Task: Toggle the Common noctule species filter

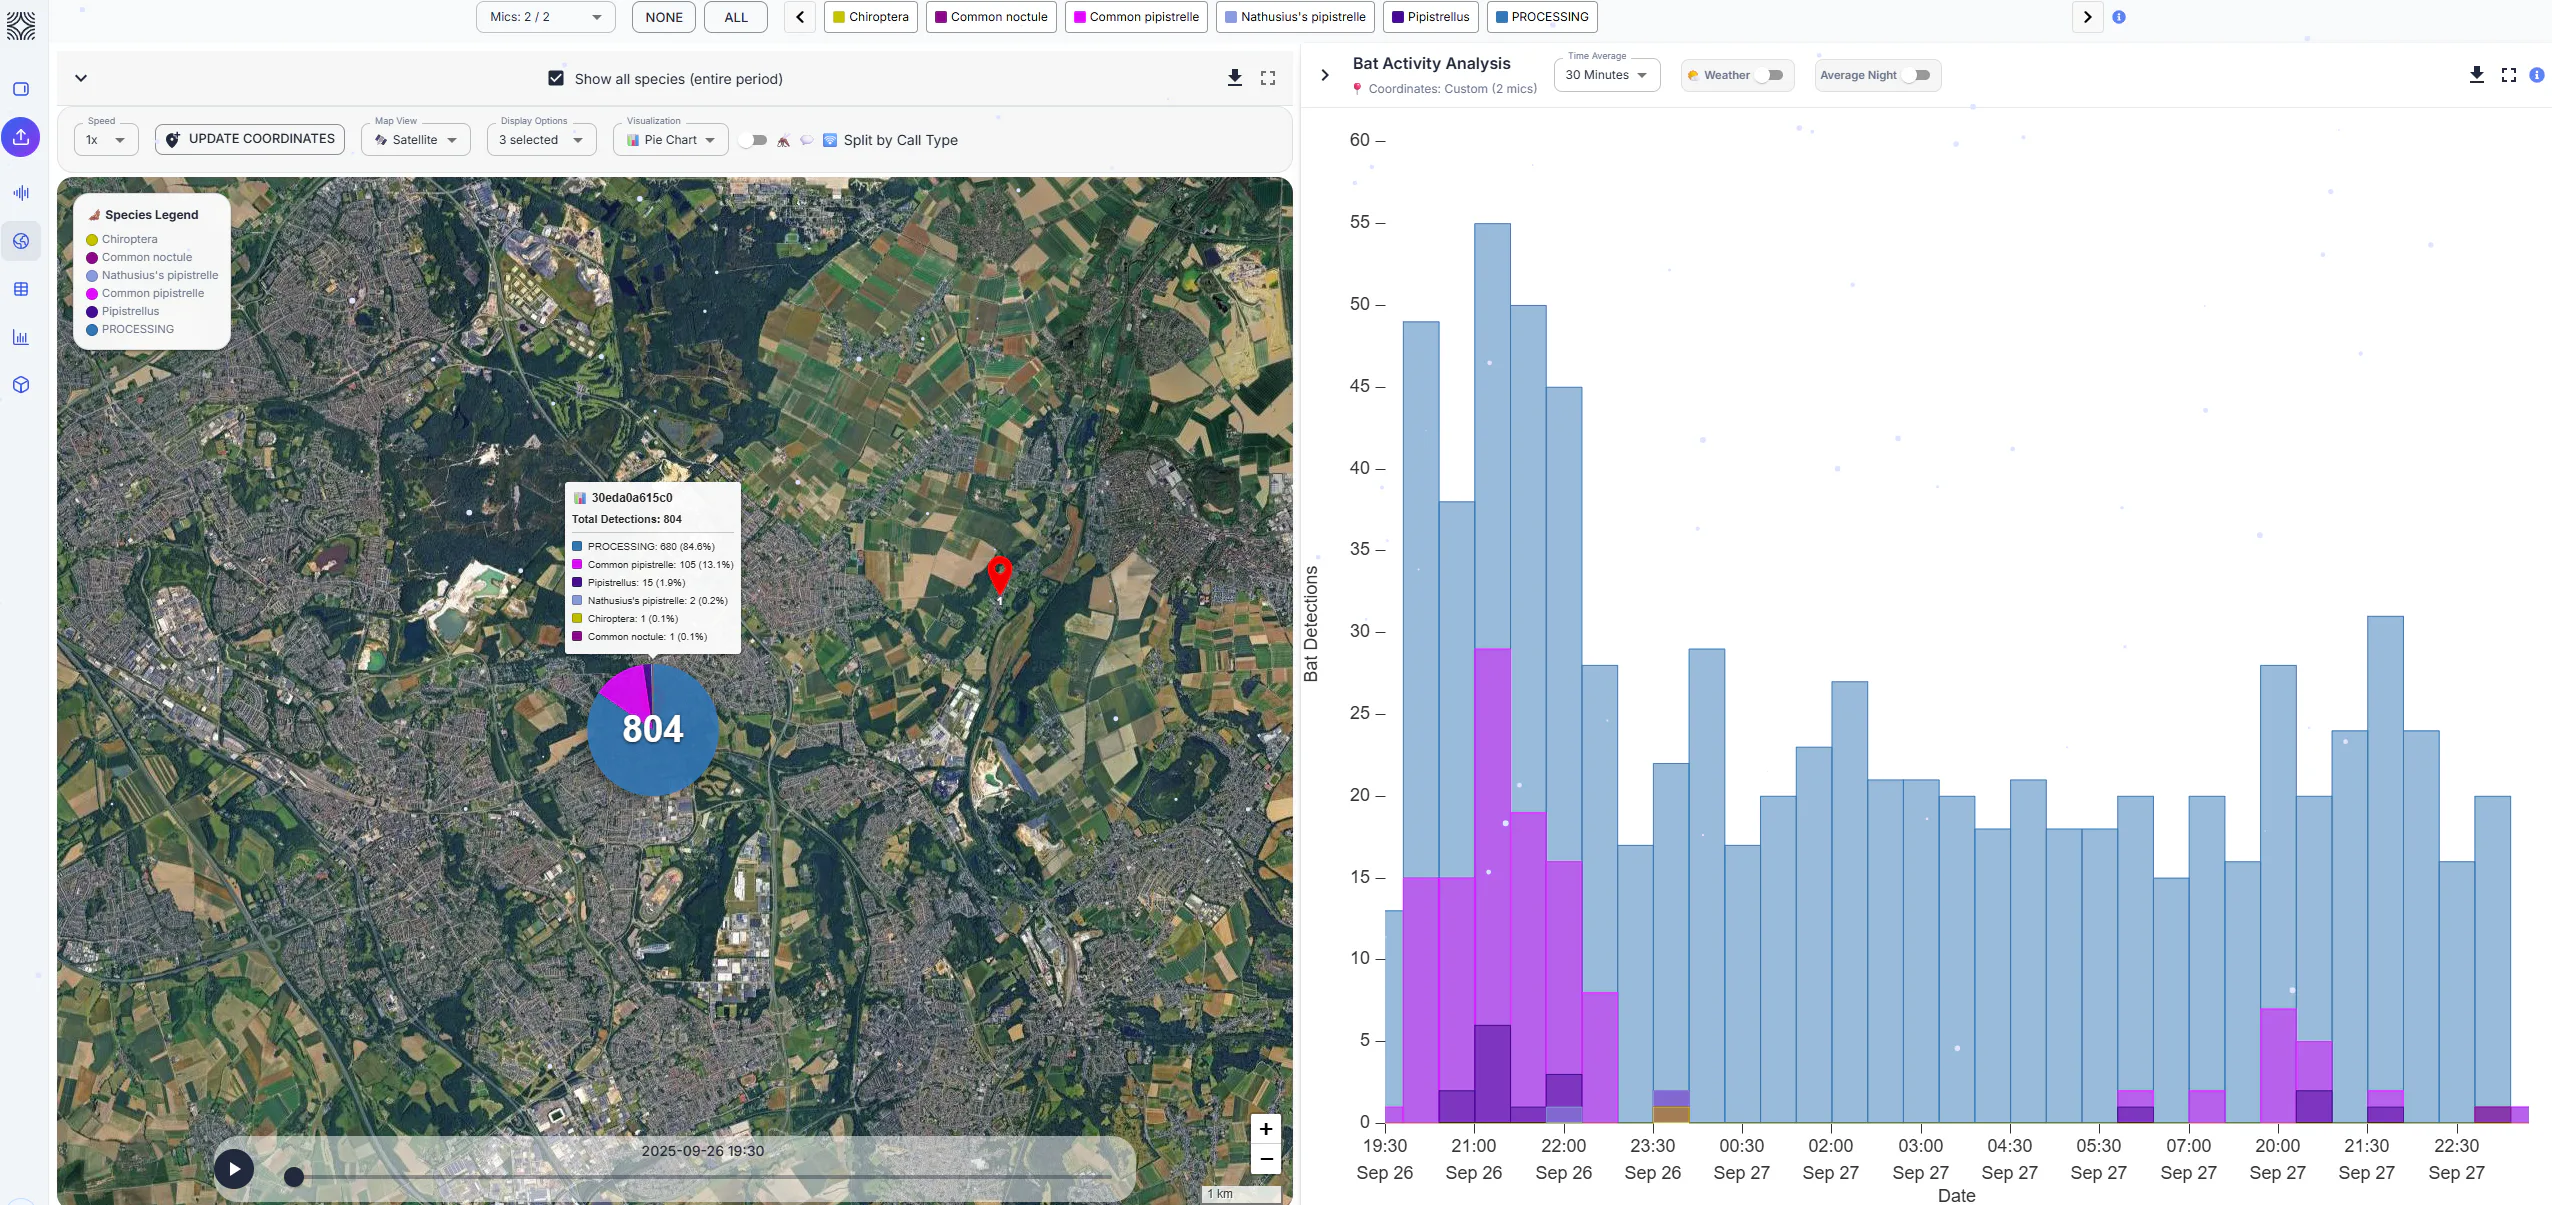Action: (x=991, y=17)
